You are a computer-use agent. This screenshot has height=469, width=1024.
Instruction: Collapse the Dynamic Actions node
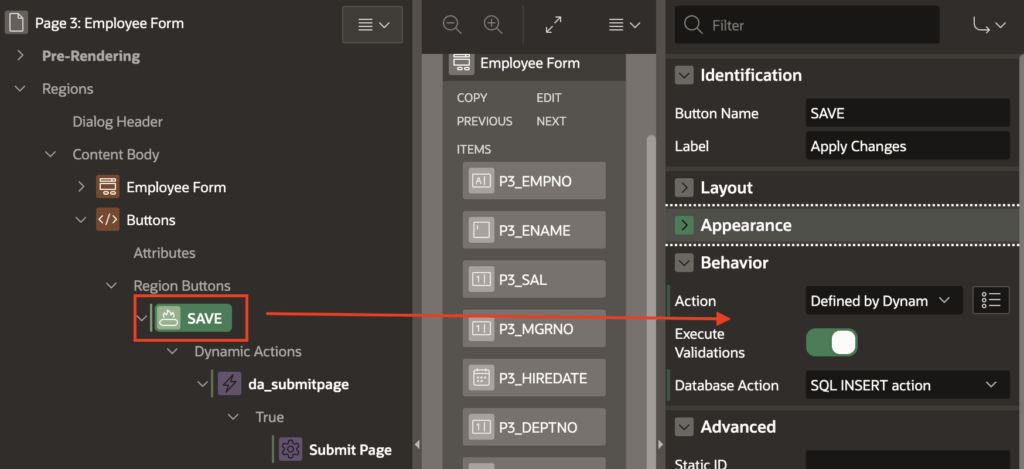pos(172,351)
